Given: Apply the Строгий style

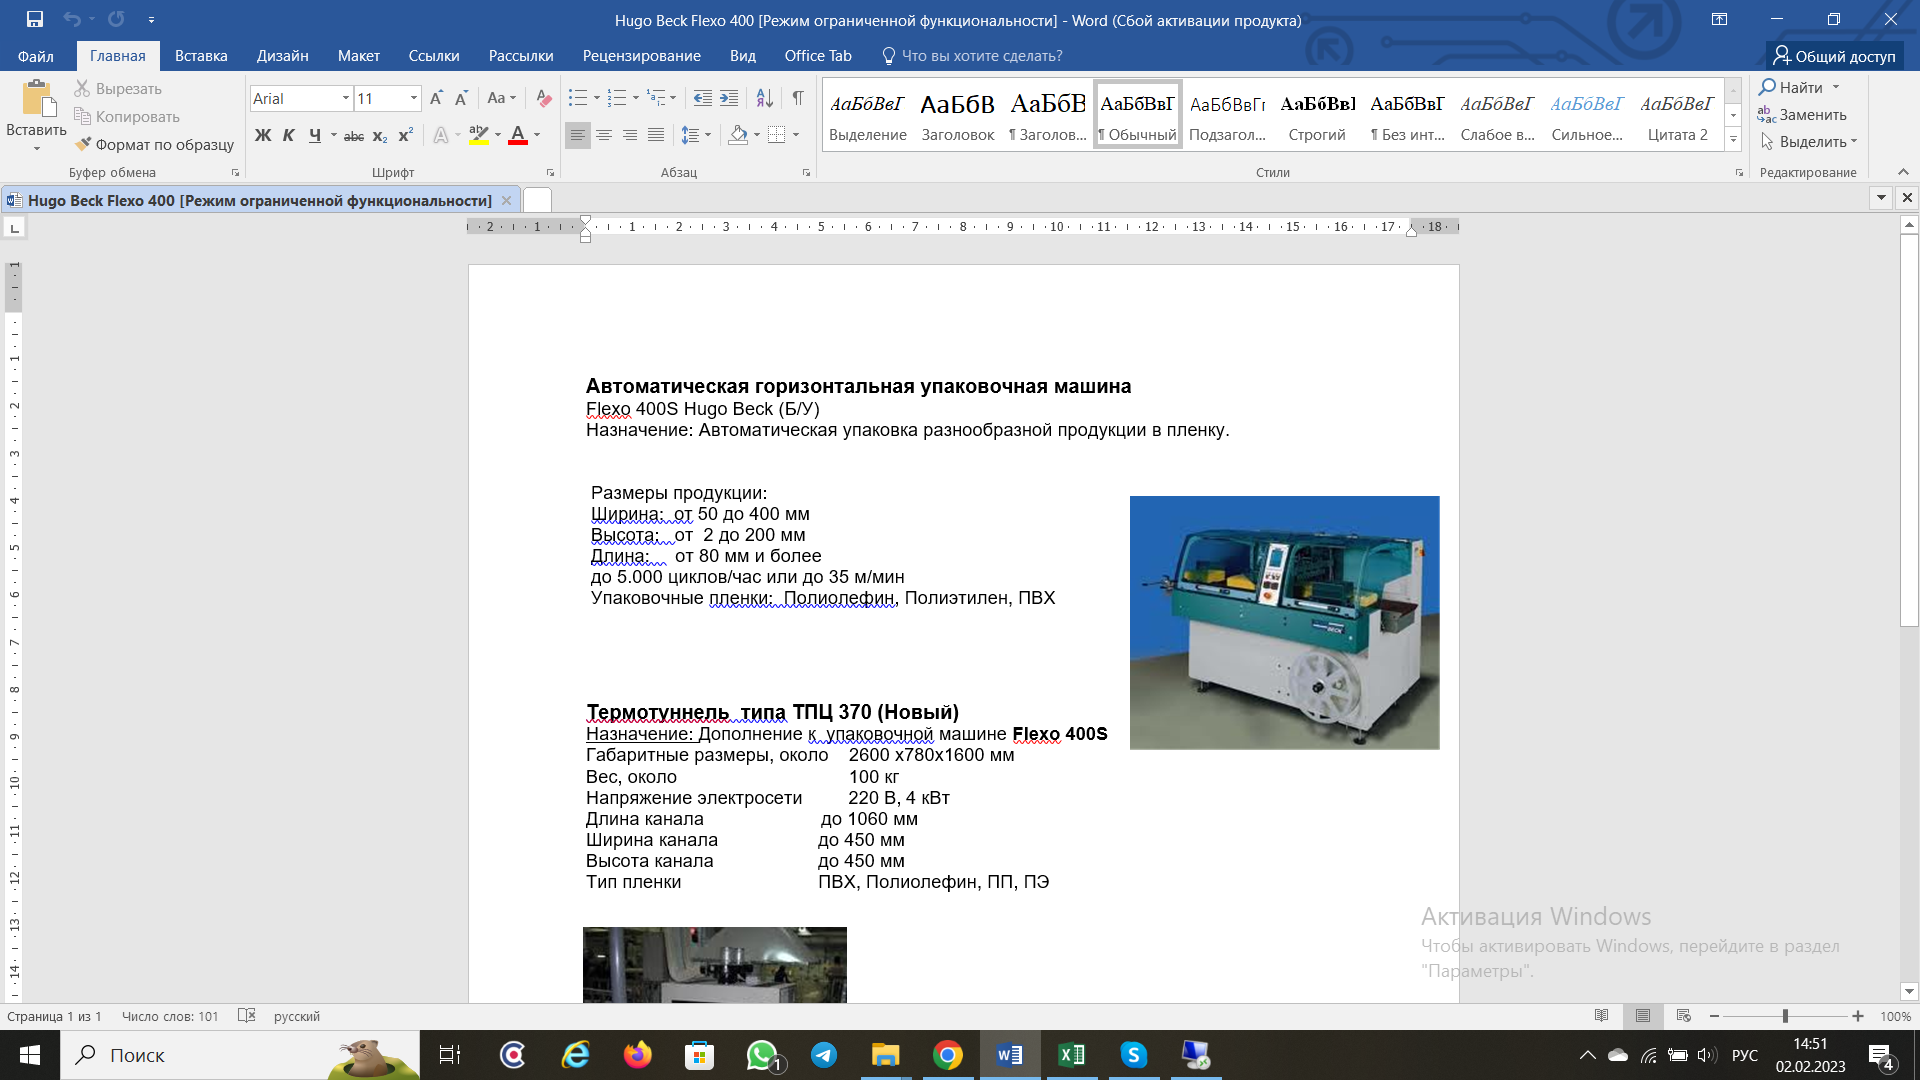Looking at the screenshot, I should [x=1317, y=115].
